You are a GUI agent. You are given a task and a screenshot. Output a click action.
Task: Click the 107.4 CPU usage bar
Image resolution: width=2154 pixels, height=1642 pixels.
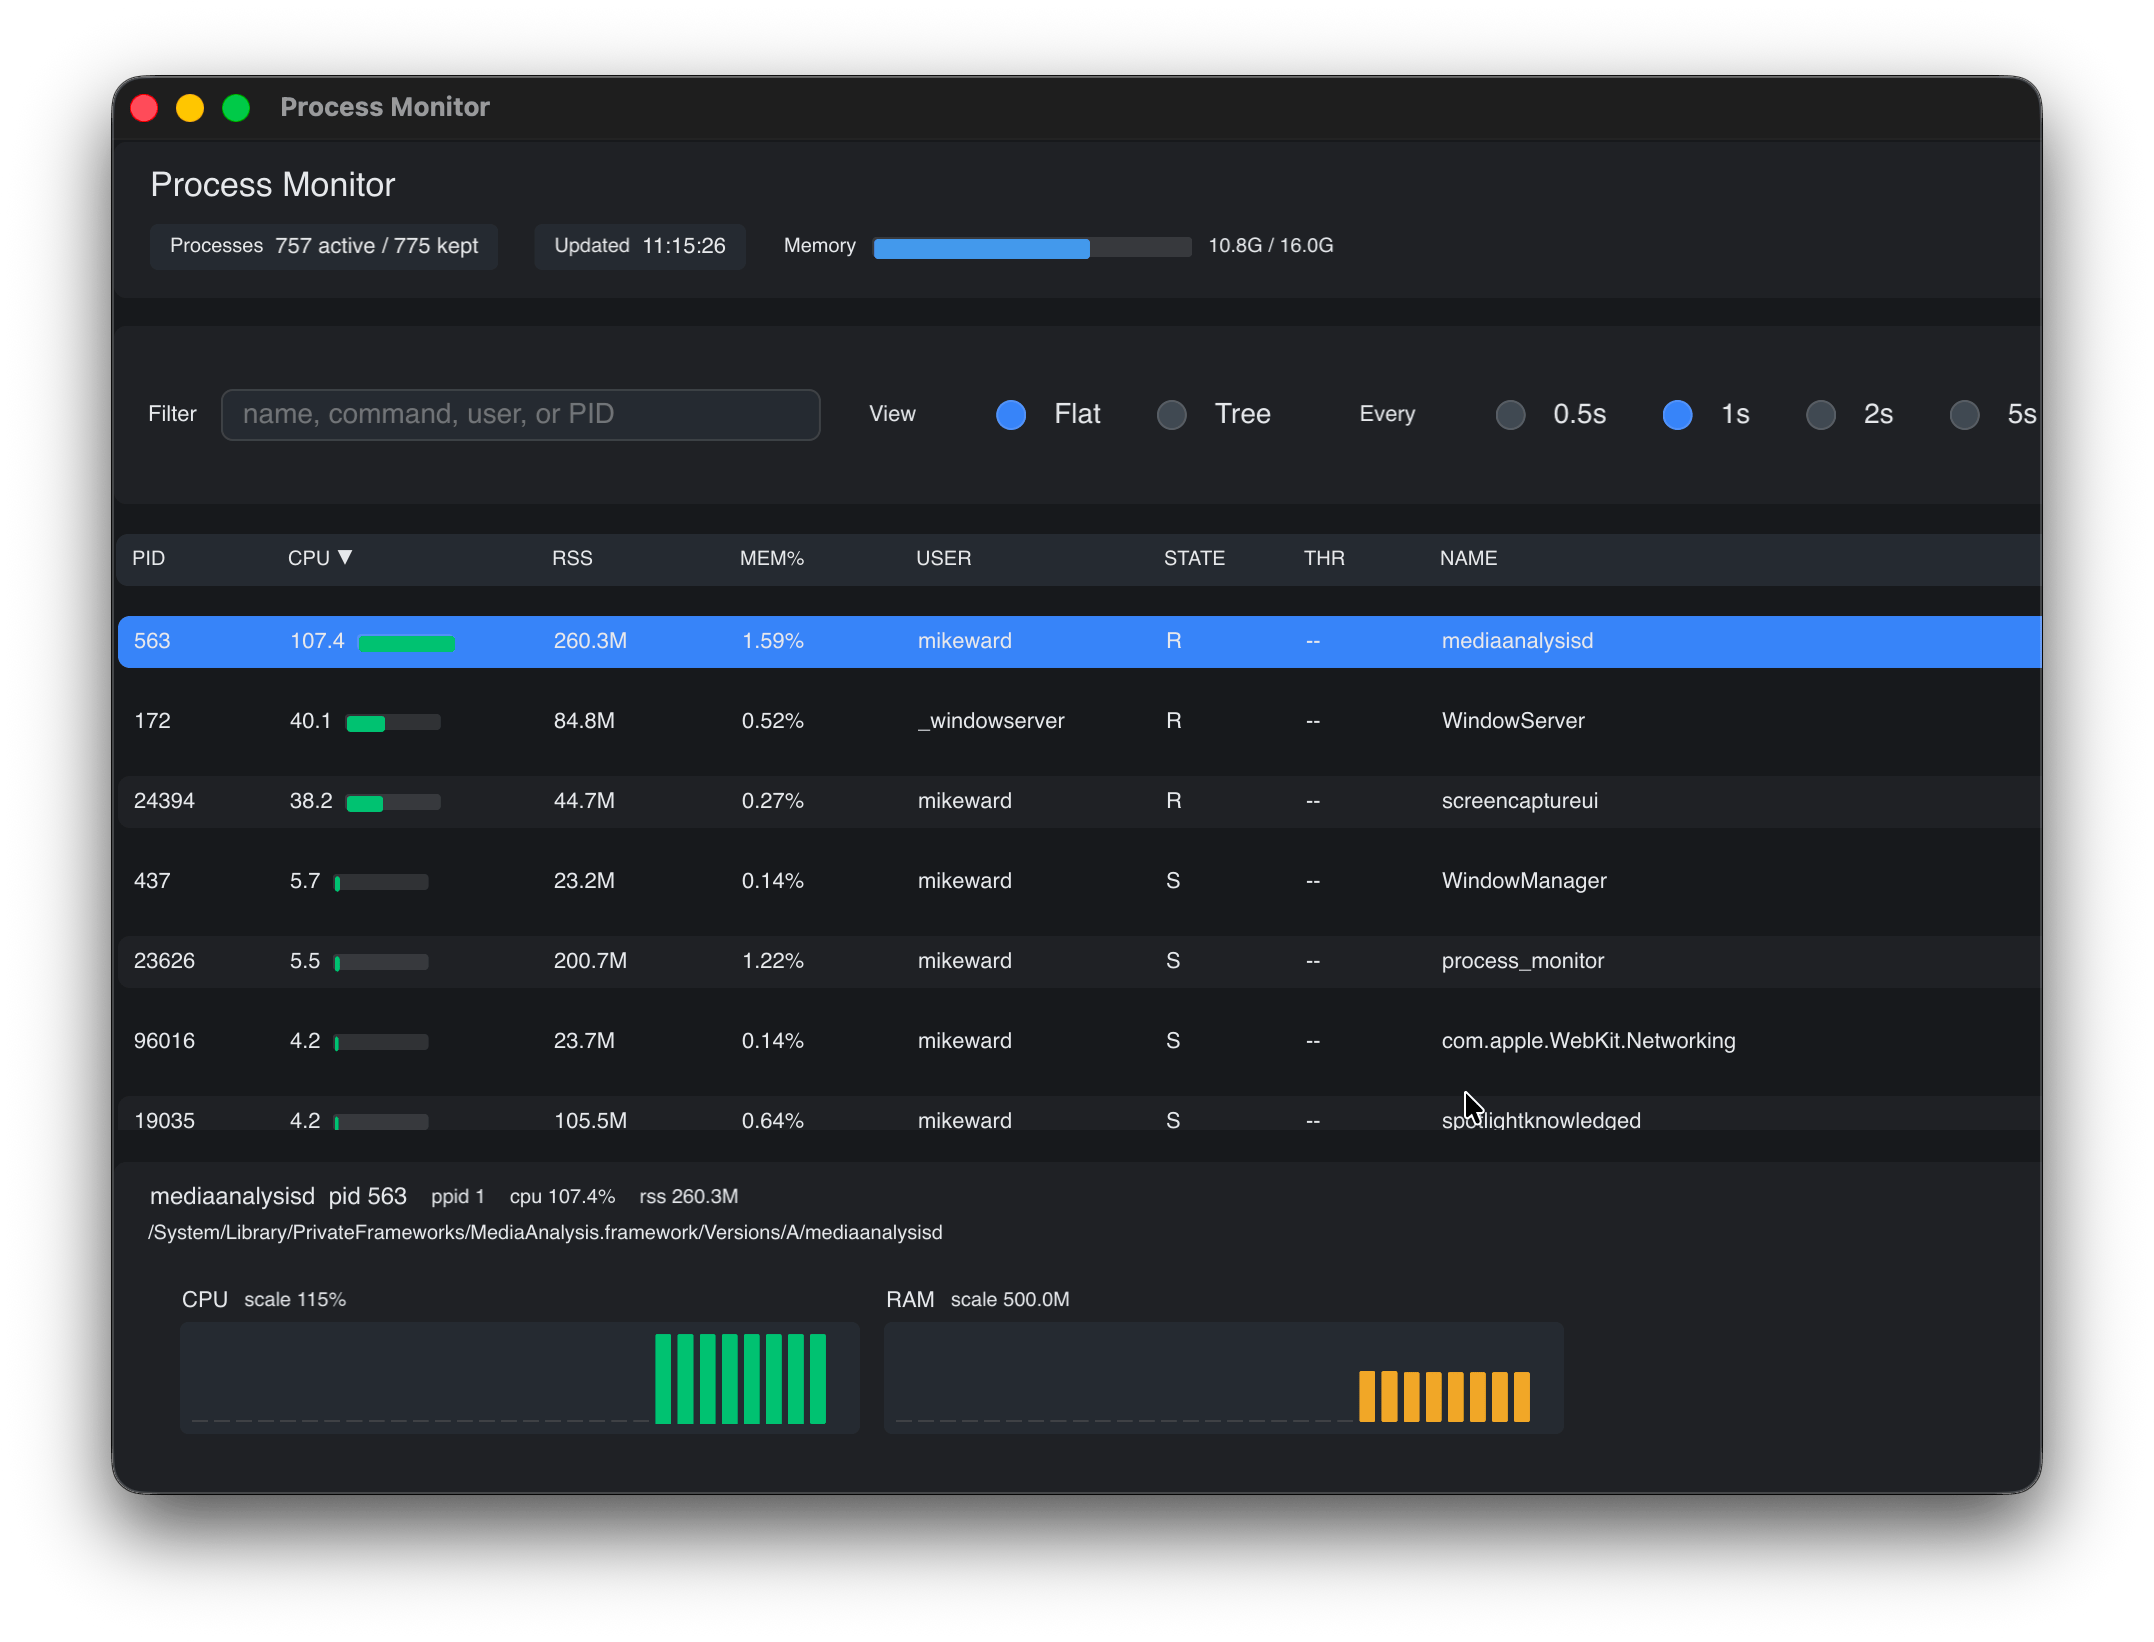tap(406, 643)
